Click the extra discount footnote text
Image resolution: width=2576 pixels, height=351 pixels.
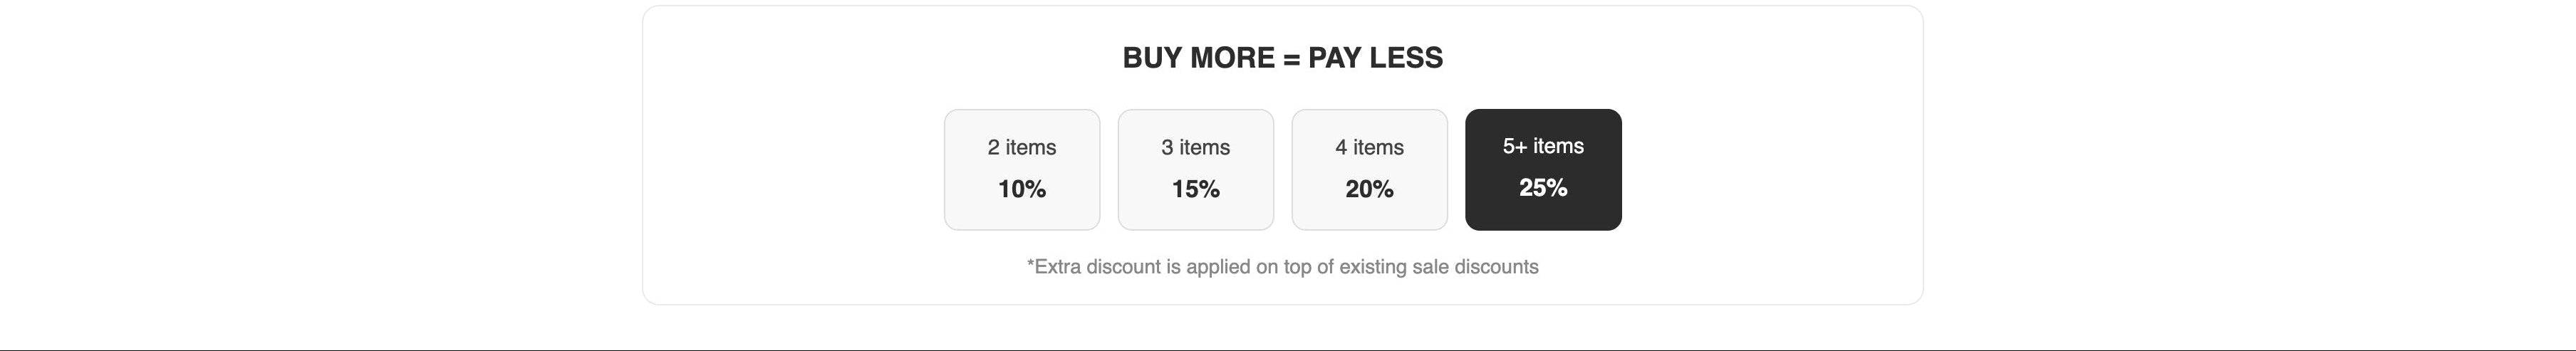coord(1282,267)
